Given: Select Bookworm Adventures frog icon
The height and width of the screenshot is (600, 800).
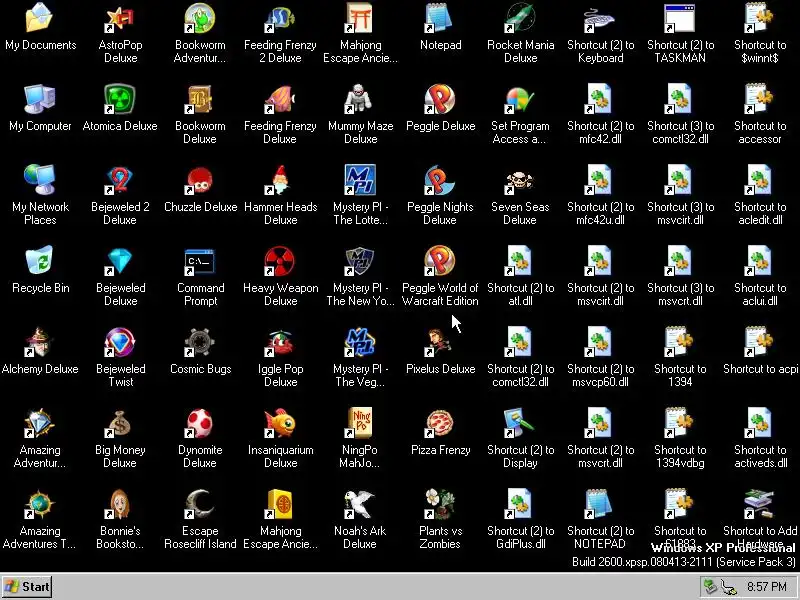Looking at the screenshot, I should (x=200, y=18).
